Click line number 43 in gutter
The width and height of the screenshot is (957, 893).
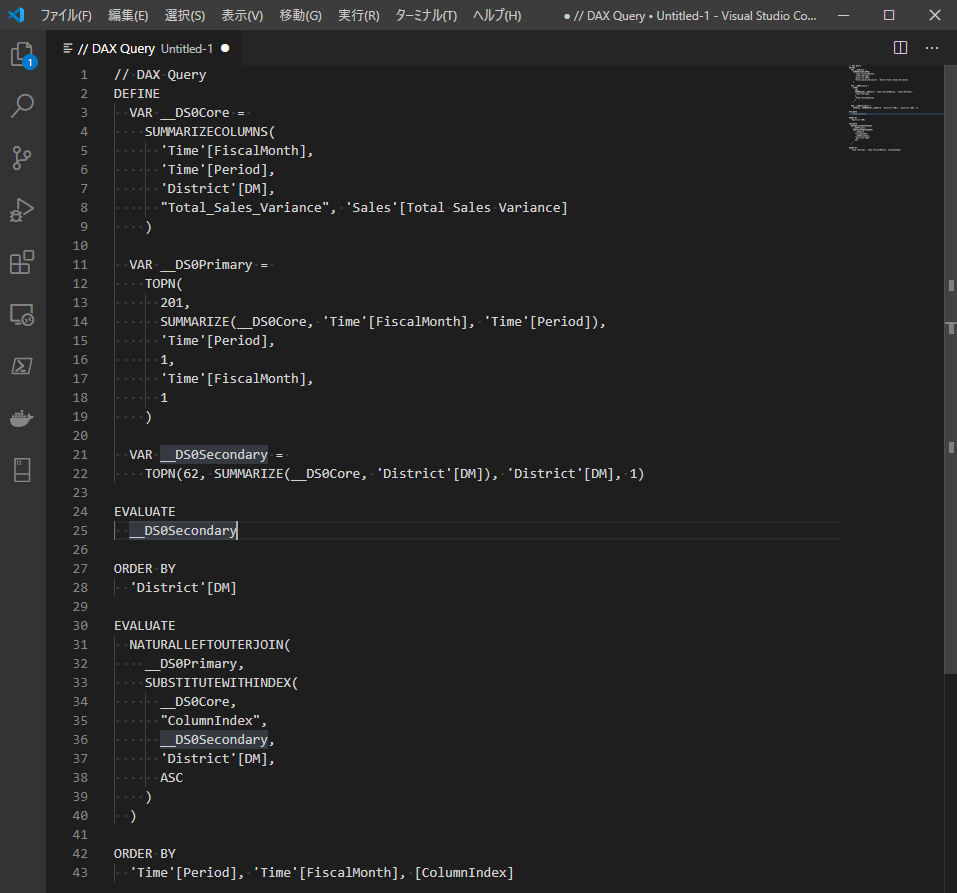coord(81,872)
